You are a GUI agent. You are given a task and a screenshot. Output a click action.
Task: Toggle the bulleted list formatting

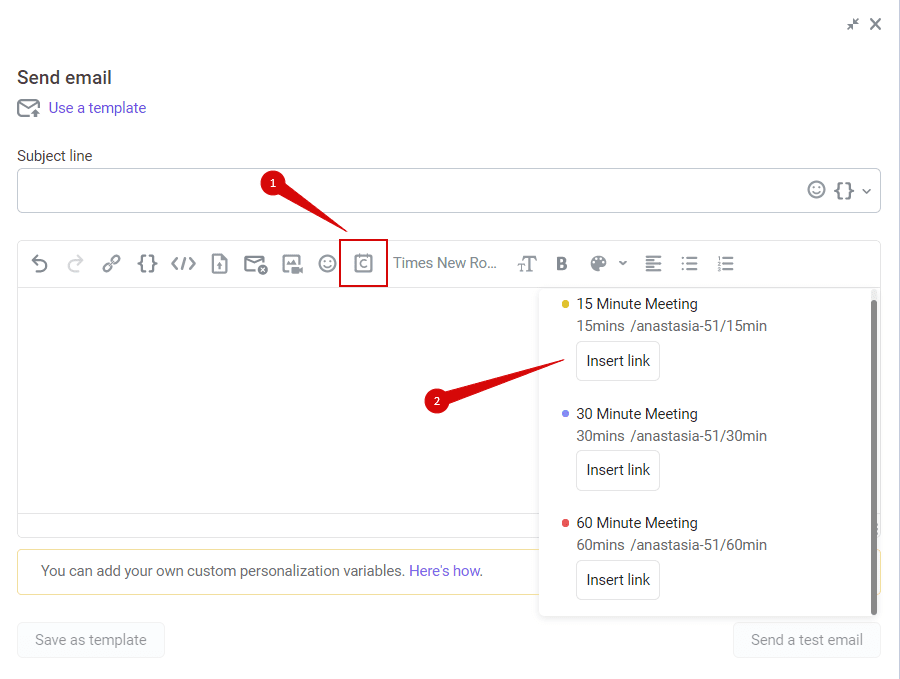pos(689,263)
